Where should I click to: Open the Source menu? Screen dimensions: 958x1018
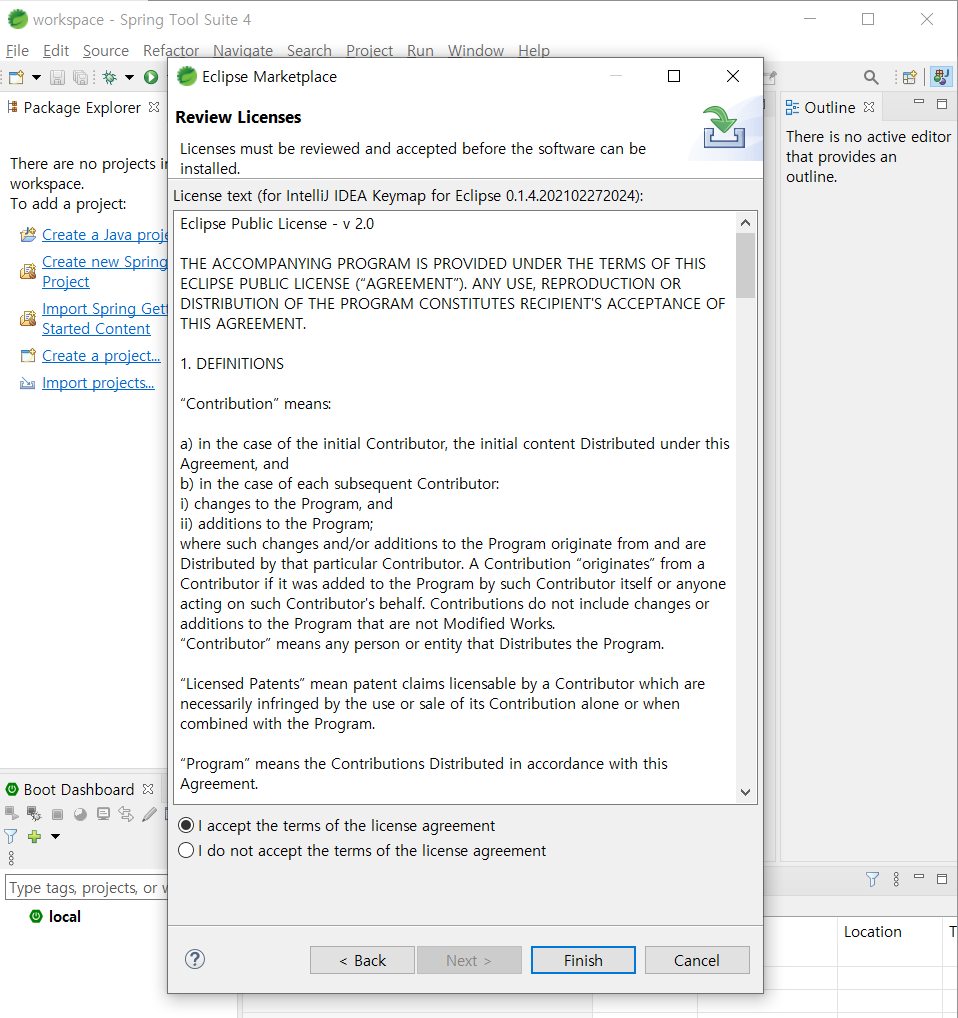pos(106,51)
